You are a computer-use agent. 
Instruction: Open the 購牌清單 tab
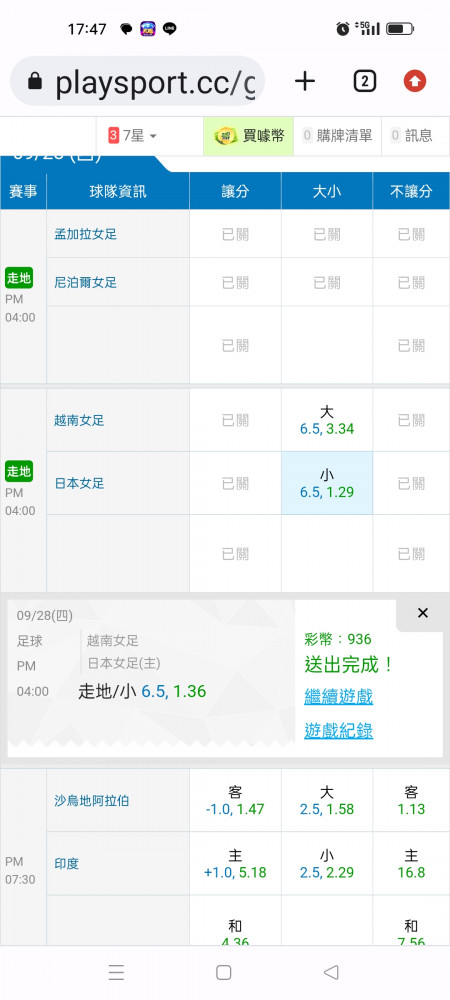337,135
